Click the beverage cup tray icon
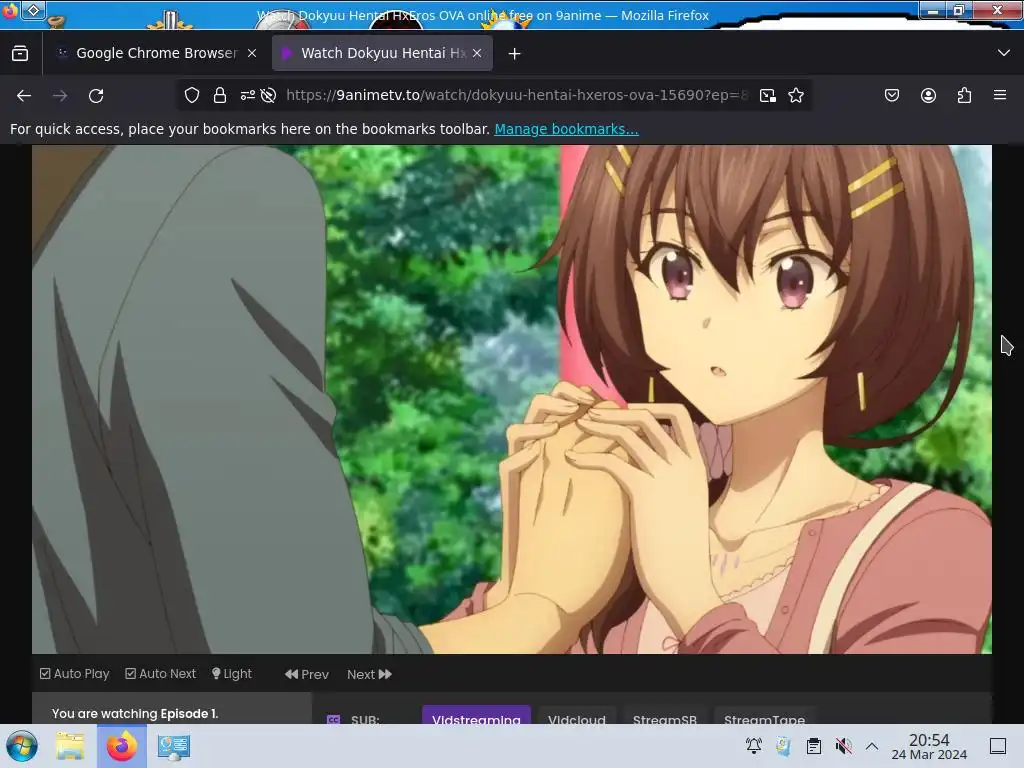The height and width of the screenshot is (768, 1024). point(784,746)
